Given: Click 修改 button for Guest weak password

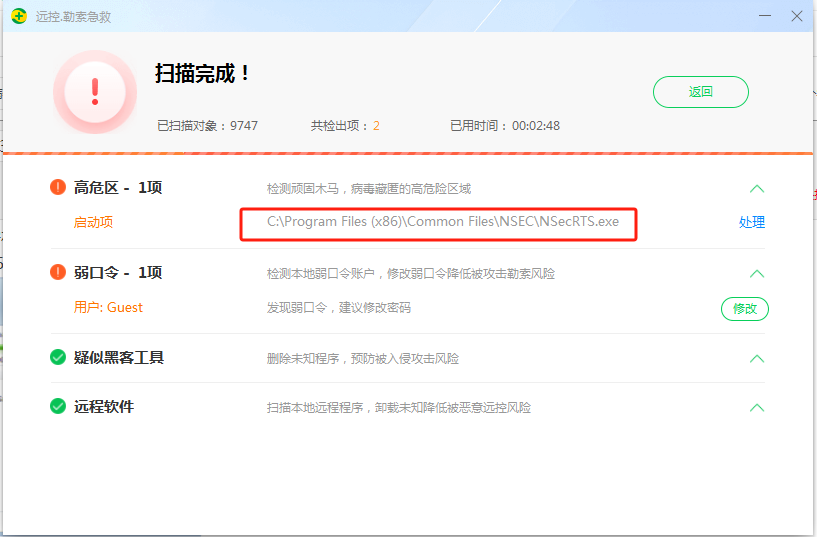Looking at the screenshot, I should coord(745,309).
